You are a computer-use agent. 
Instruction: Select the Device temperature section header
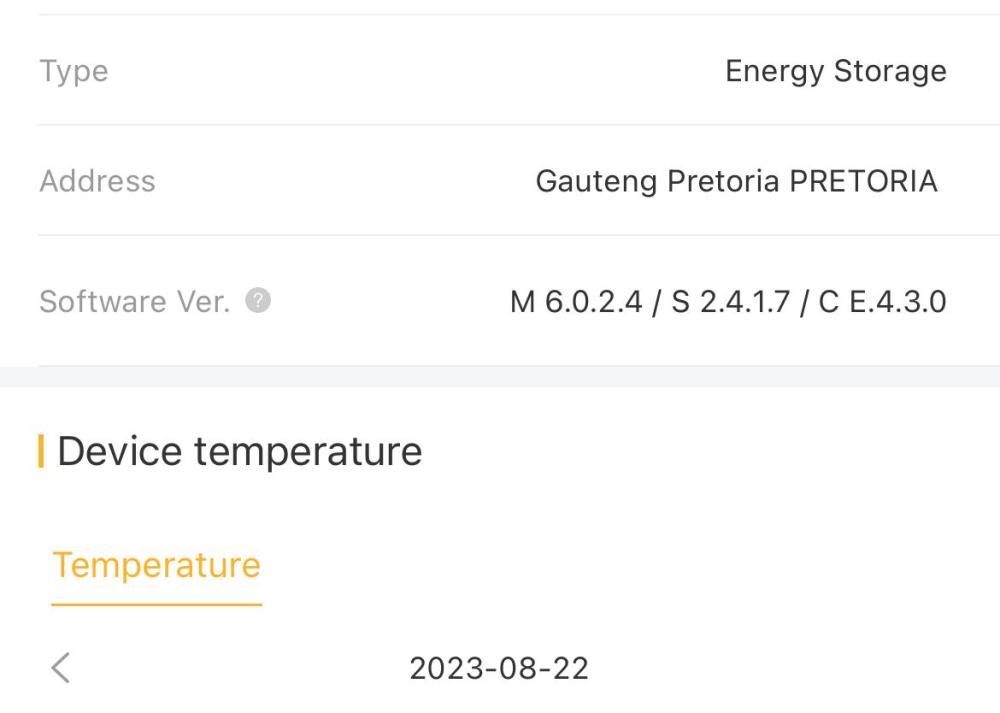click(240, 451)
